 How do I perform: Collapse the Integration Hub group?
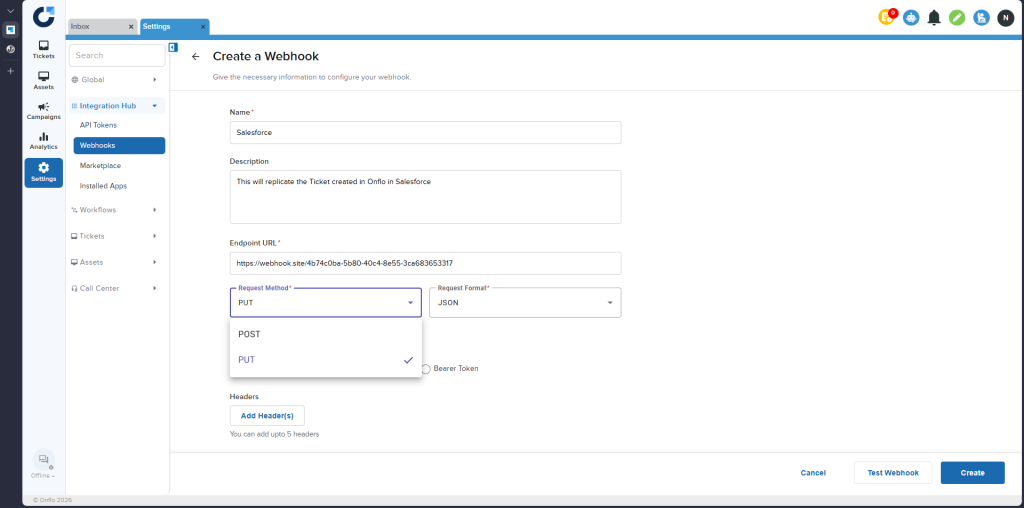(117, 106)
